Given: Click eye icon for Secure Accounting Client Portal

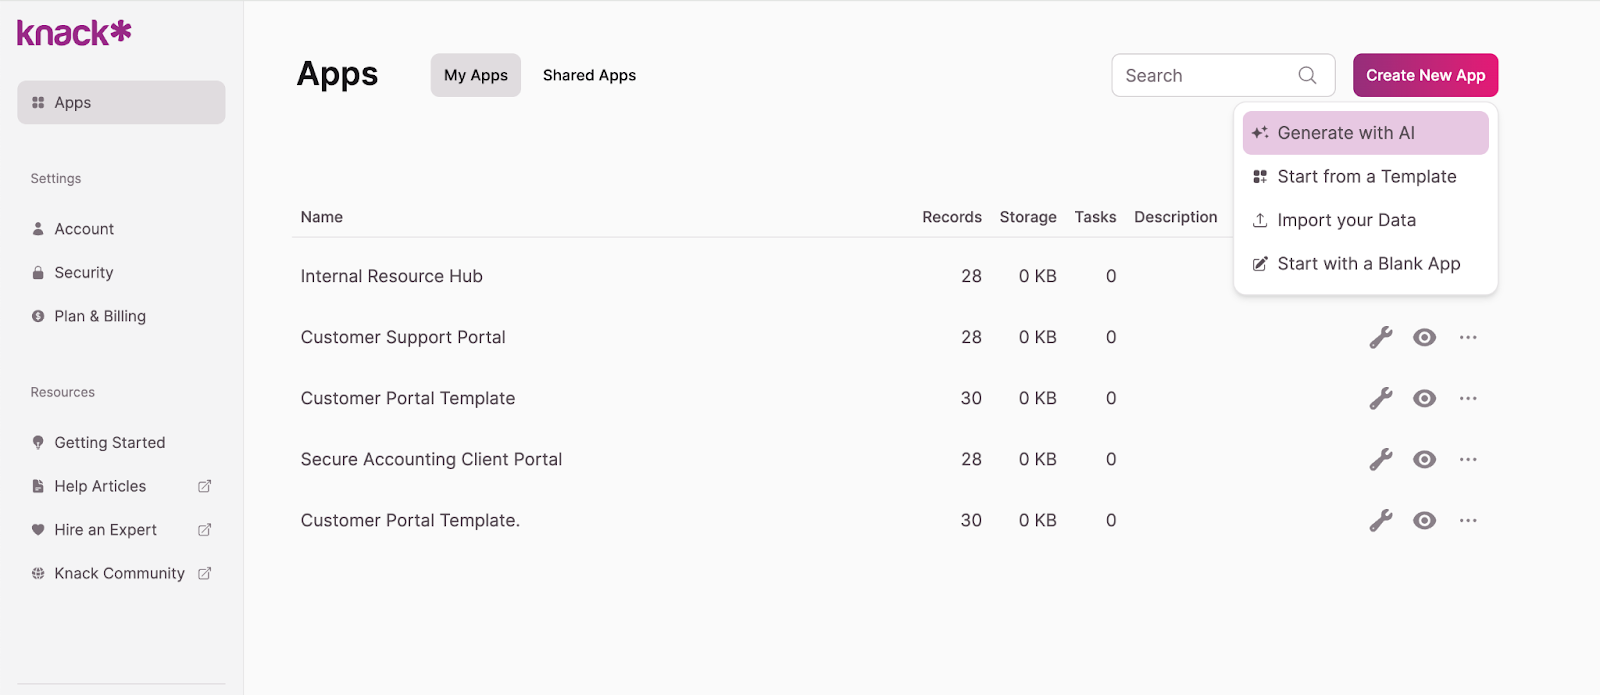Looking at the screenshot, I should coord(1424,460).
